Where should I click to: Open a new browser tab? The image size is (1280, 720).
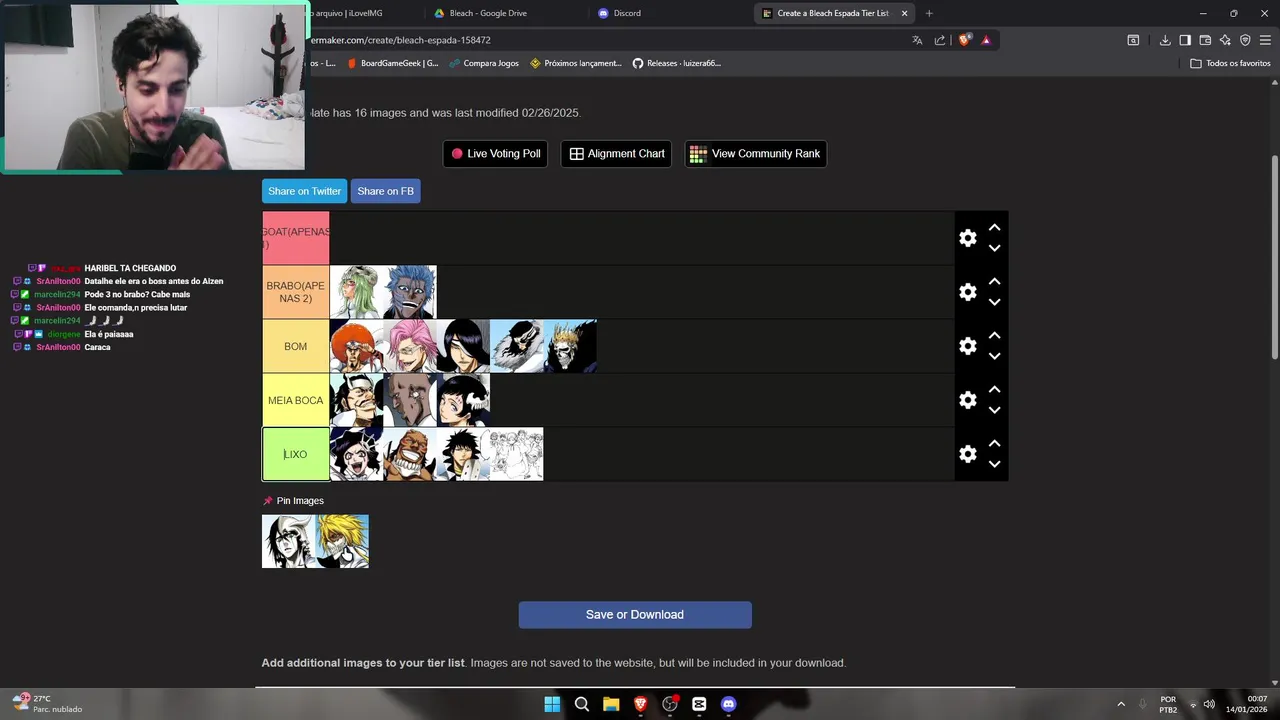[929, 13]
